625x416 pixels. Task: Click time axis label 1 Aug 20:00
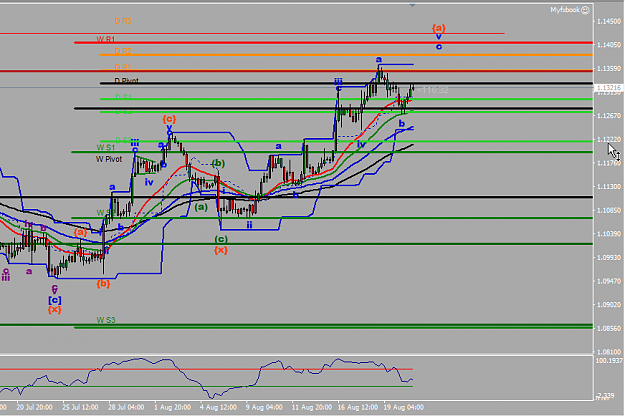tap(172, 407)
